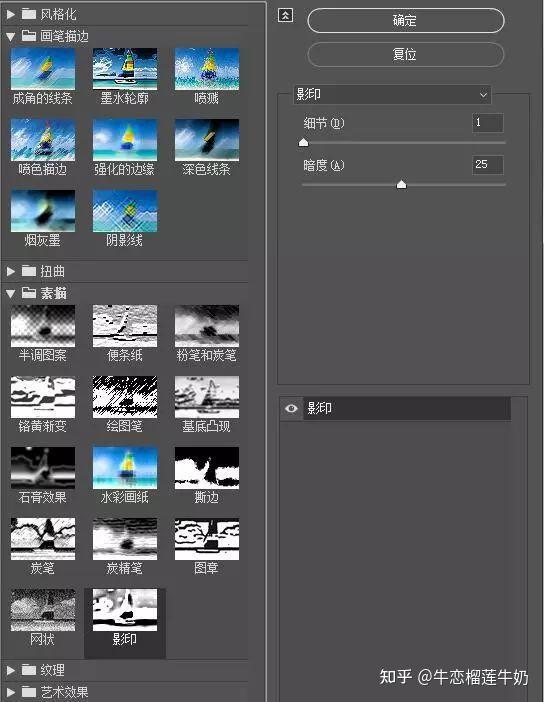Pick the 粉笔和炭笔 sketch filter
The image size is (544, 702).
pyautogui.click(x=207, y=326)
